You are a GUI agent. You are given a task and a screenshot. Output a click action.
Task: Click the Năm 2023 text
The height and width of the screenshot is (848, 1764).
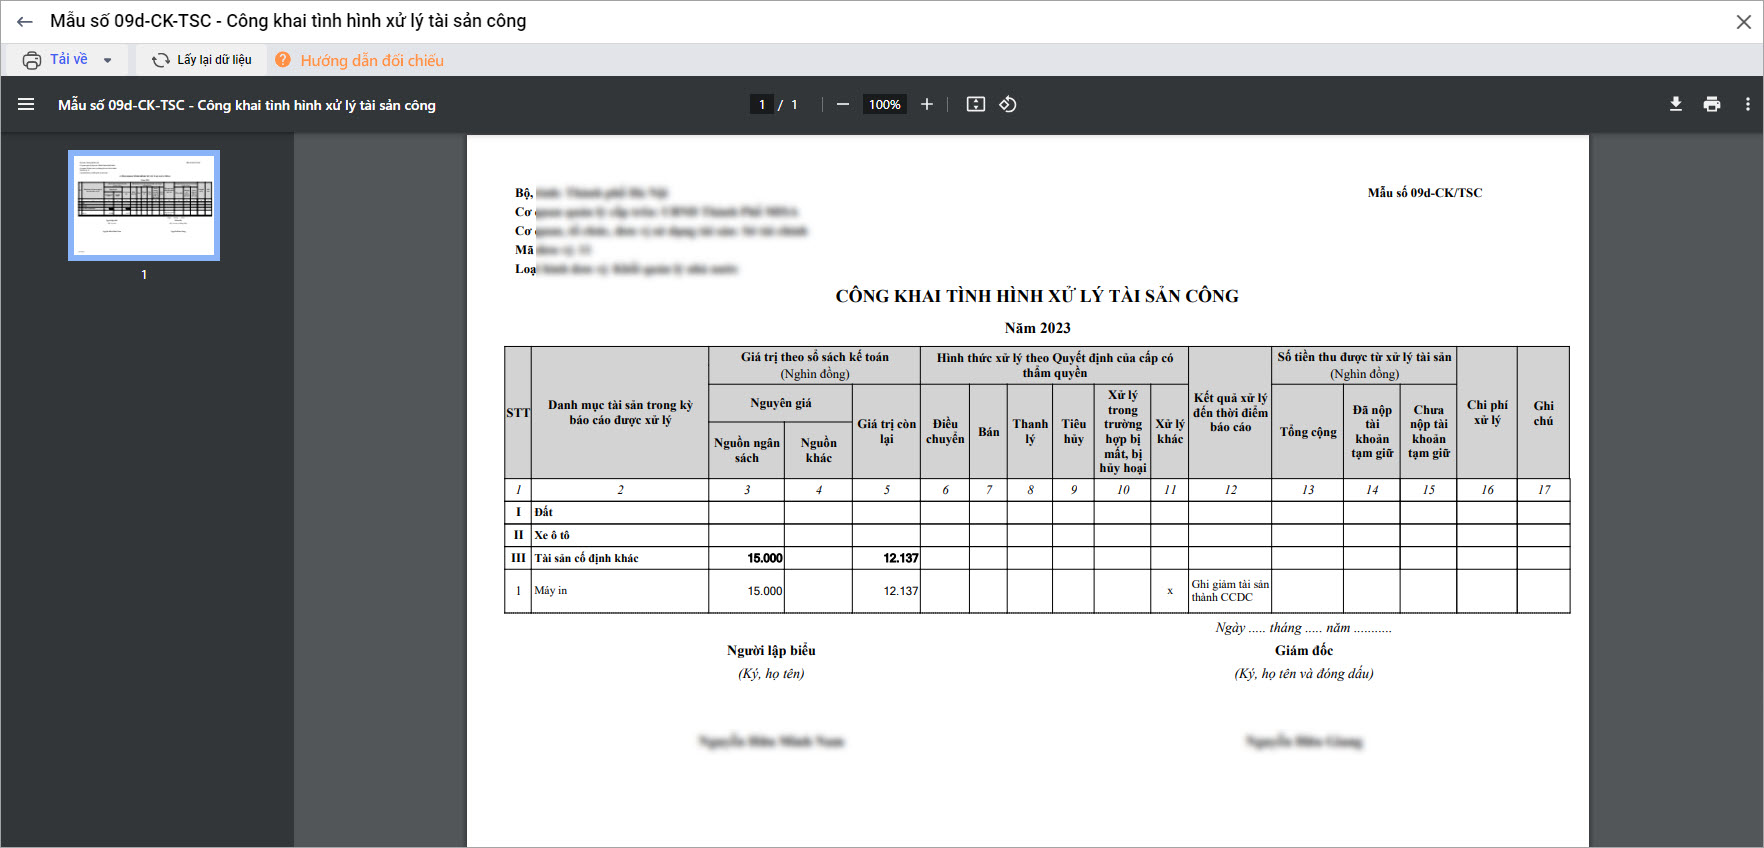click(x=1037, y=328)
